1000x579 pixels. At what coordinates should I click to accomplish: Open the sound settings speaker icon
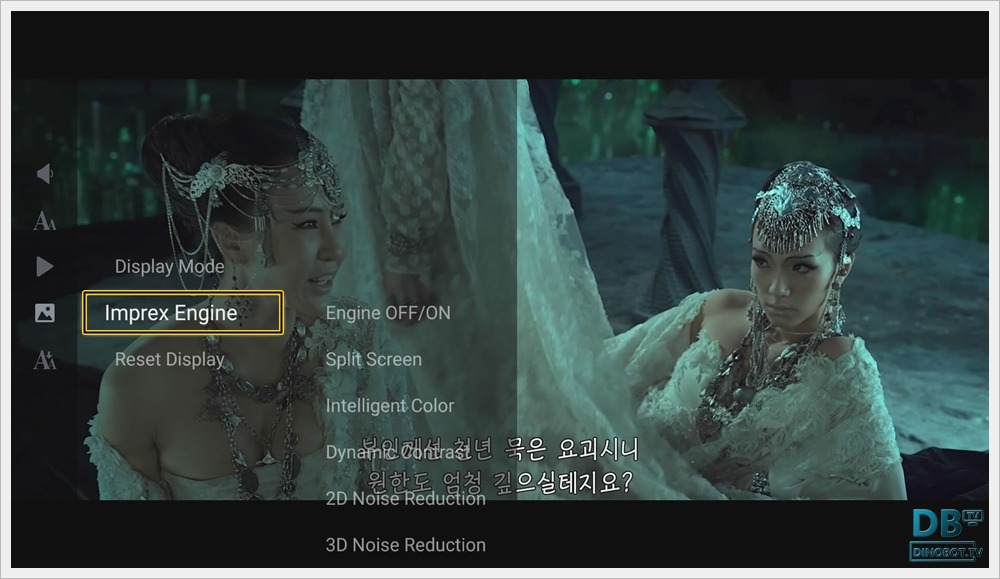(x=45, y=173)
